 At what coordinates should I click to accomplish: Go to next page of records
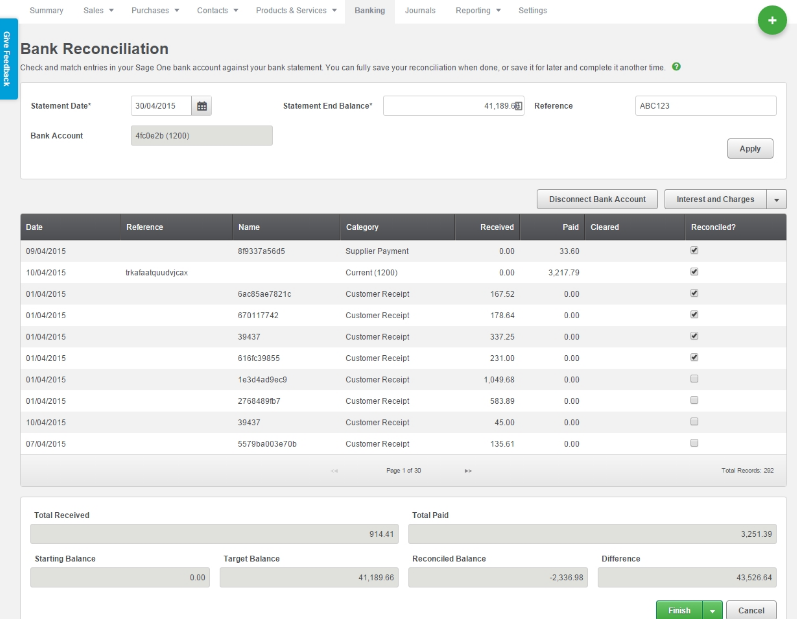point(468,470)
